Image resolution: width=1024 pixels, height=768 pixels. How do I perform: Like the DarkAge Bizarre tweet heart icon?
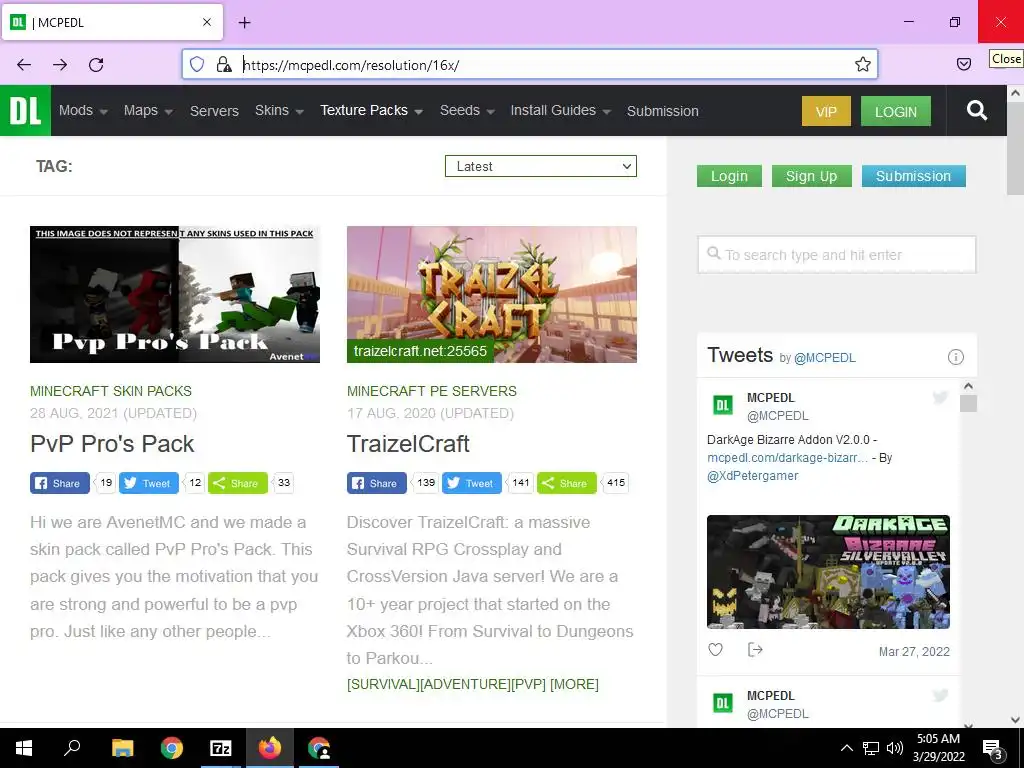(x=716, y=649)
